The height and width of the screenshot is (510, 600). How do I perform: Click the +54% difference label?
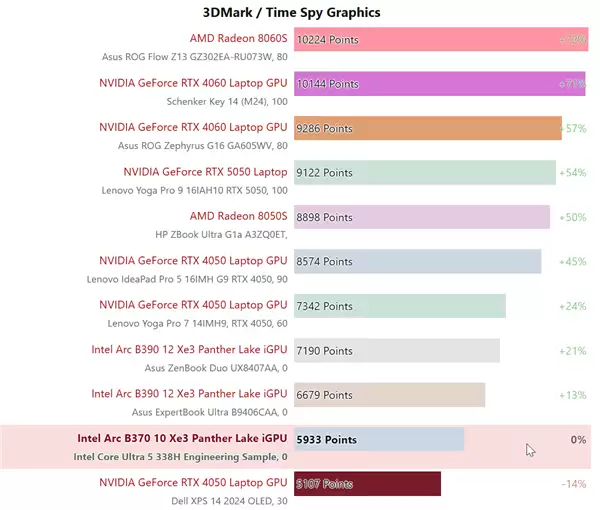coord(572,173)
